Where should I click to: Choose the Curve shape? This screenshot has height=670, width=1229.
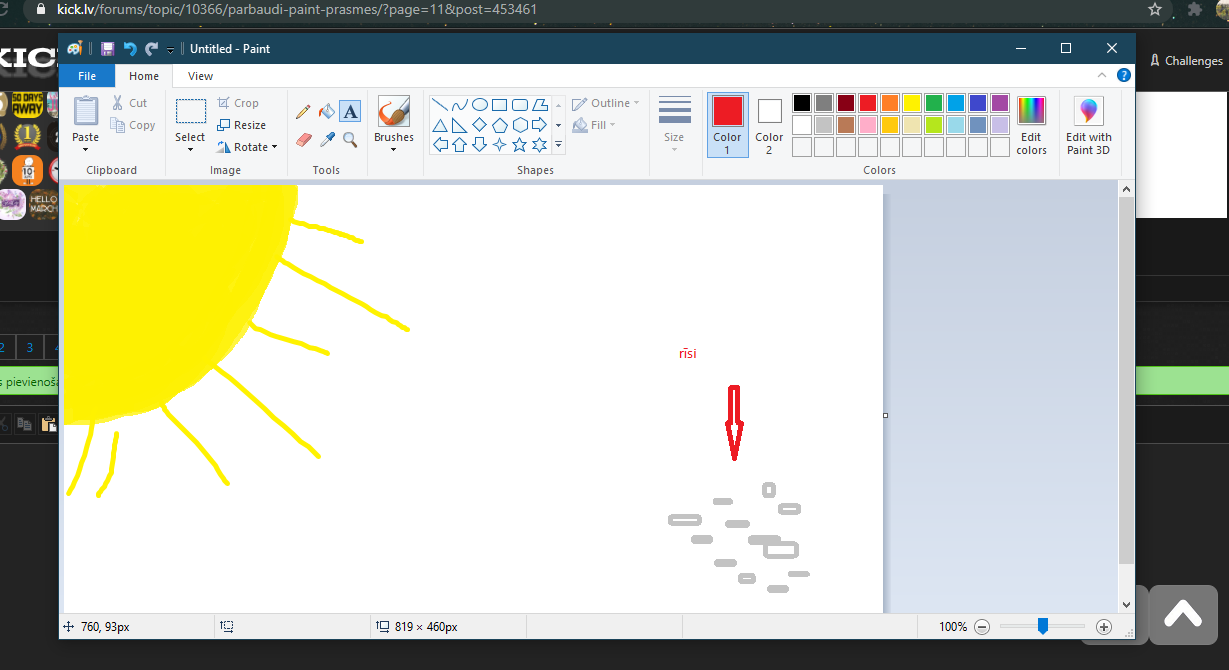(459, 105)
